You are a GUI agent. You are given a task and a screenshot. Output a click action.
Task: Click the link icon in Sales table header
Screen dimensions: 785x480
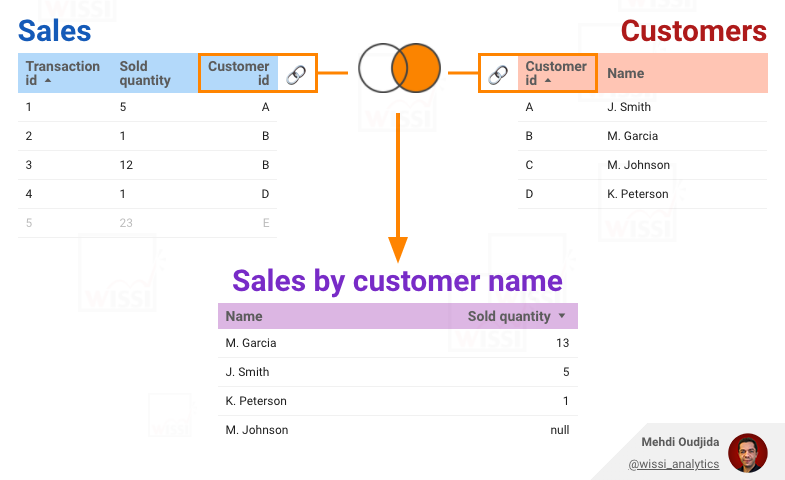(296, 75)
